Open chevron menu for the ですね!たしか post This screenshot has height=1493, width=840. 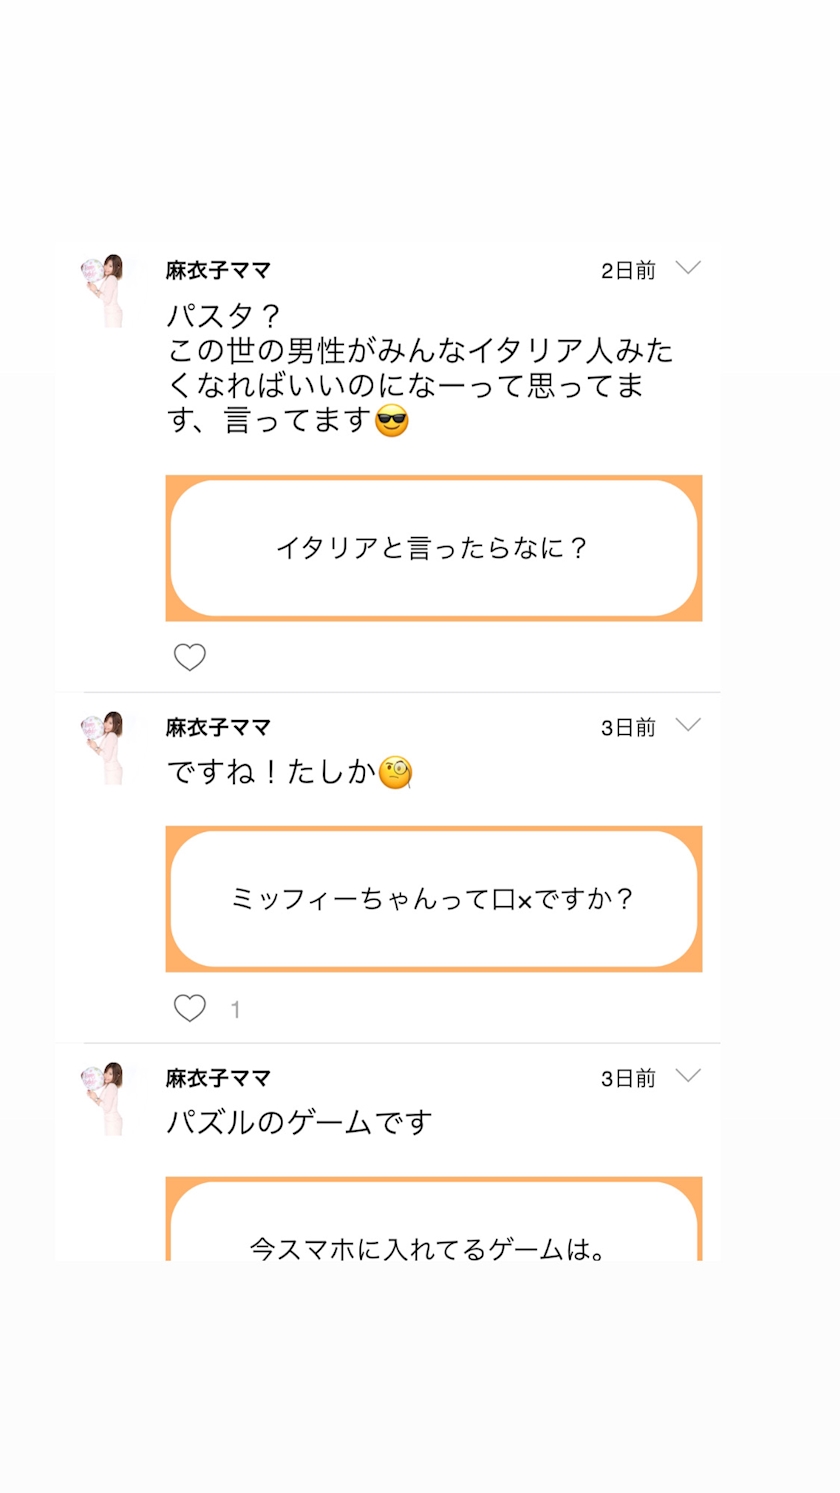point(688,725)
